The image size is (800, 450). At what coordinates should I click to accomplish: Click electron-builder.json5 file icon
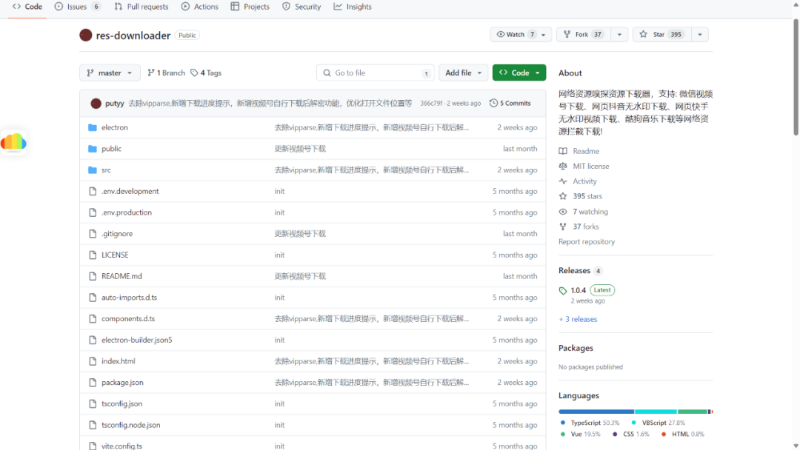(92, 340)
